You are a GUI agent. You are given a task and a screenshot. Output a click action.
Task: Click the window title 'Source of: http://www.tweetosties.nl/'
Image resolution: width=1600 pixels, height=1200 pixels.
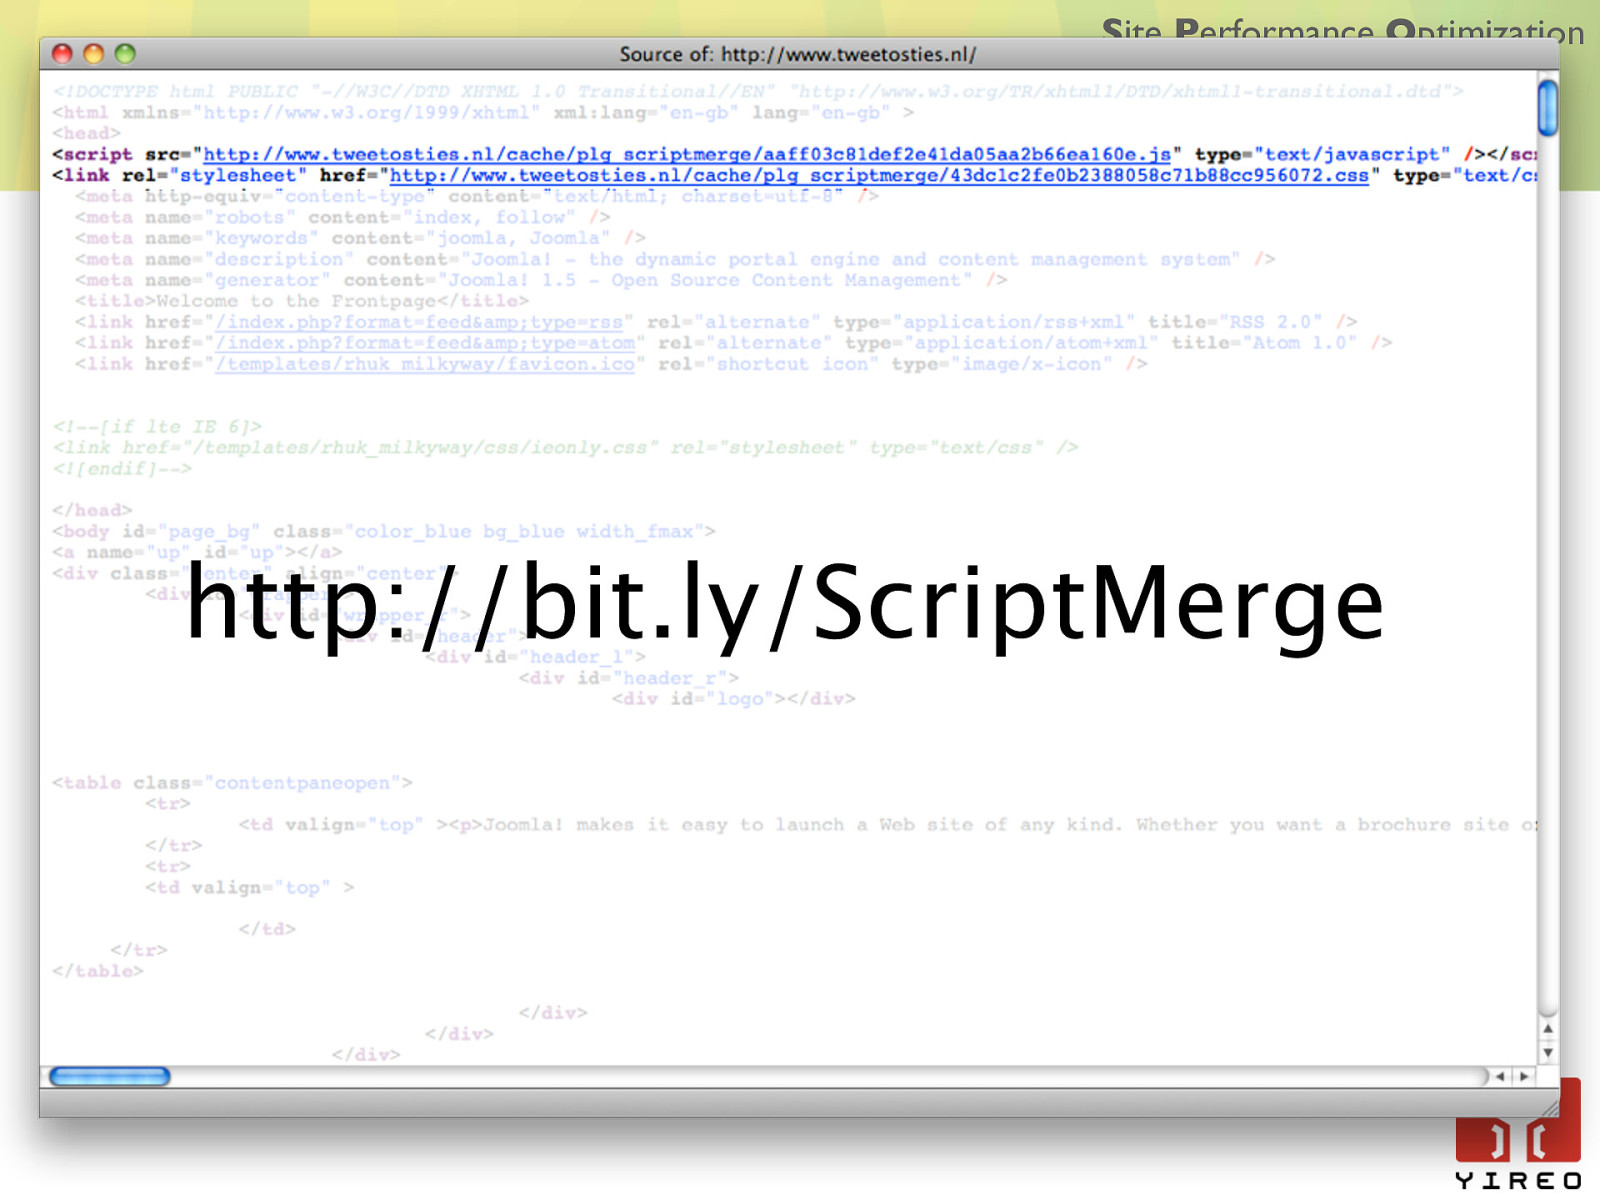point(797,54)
